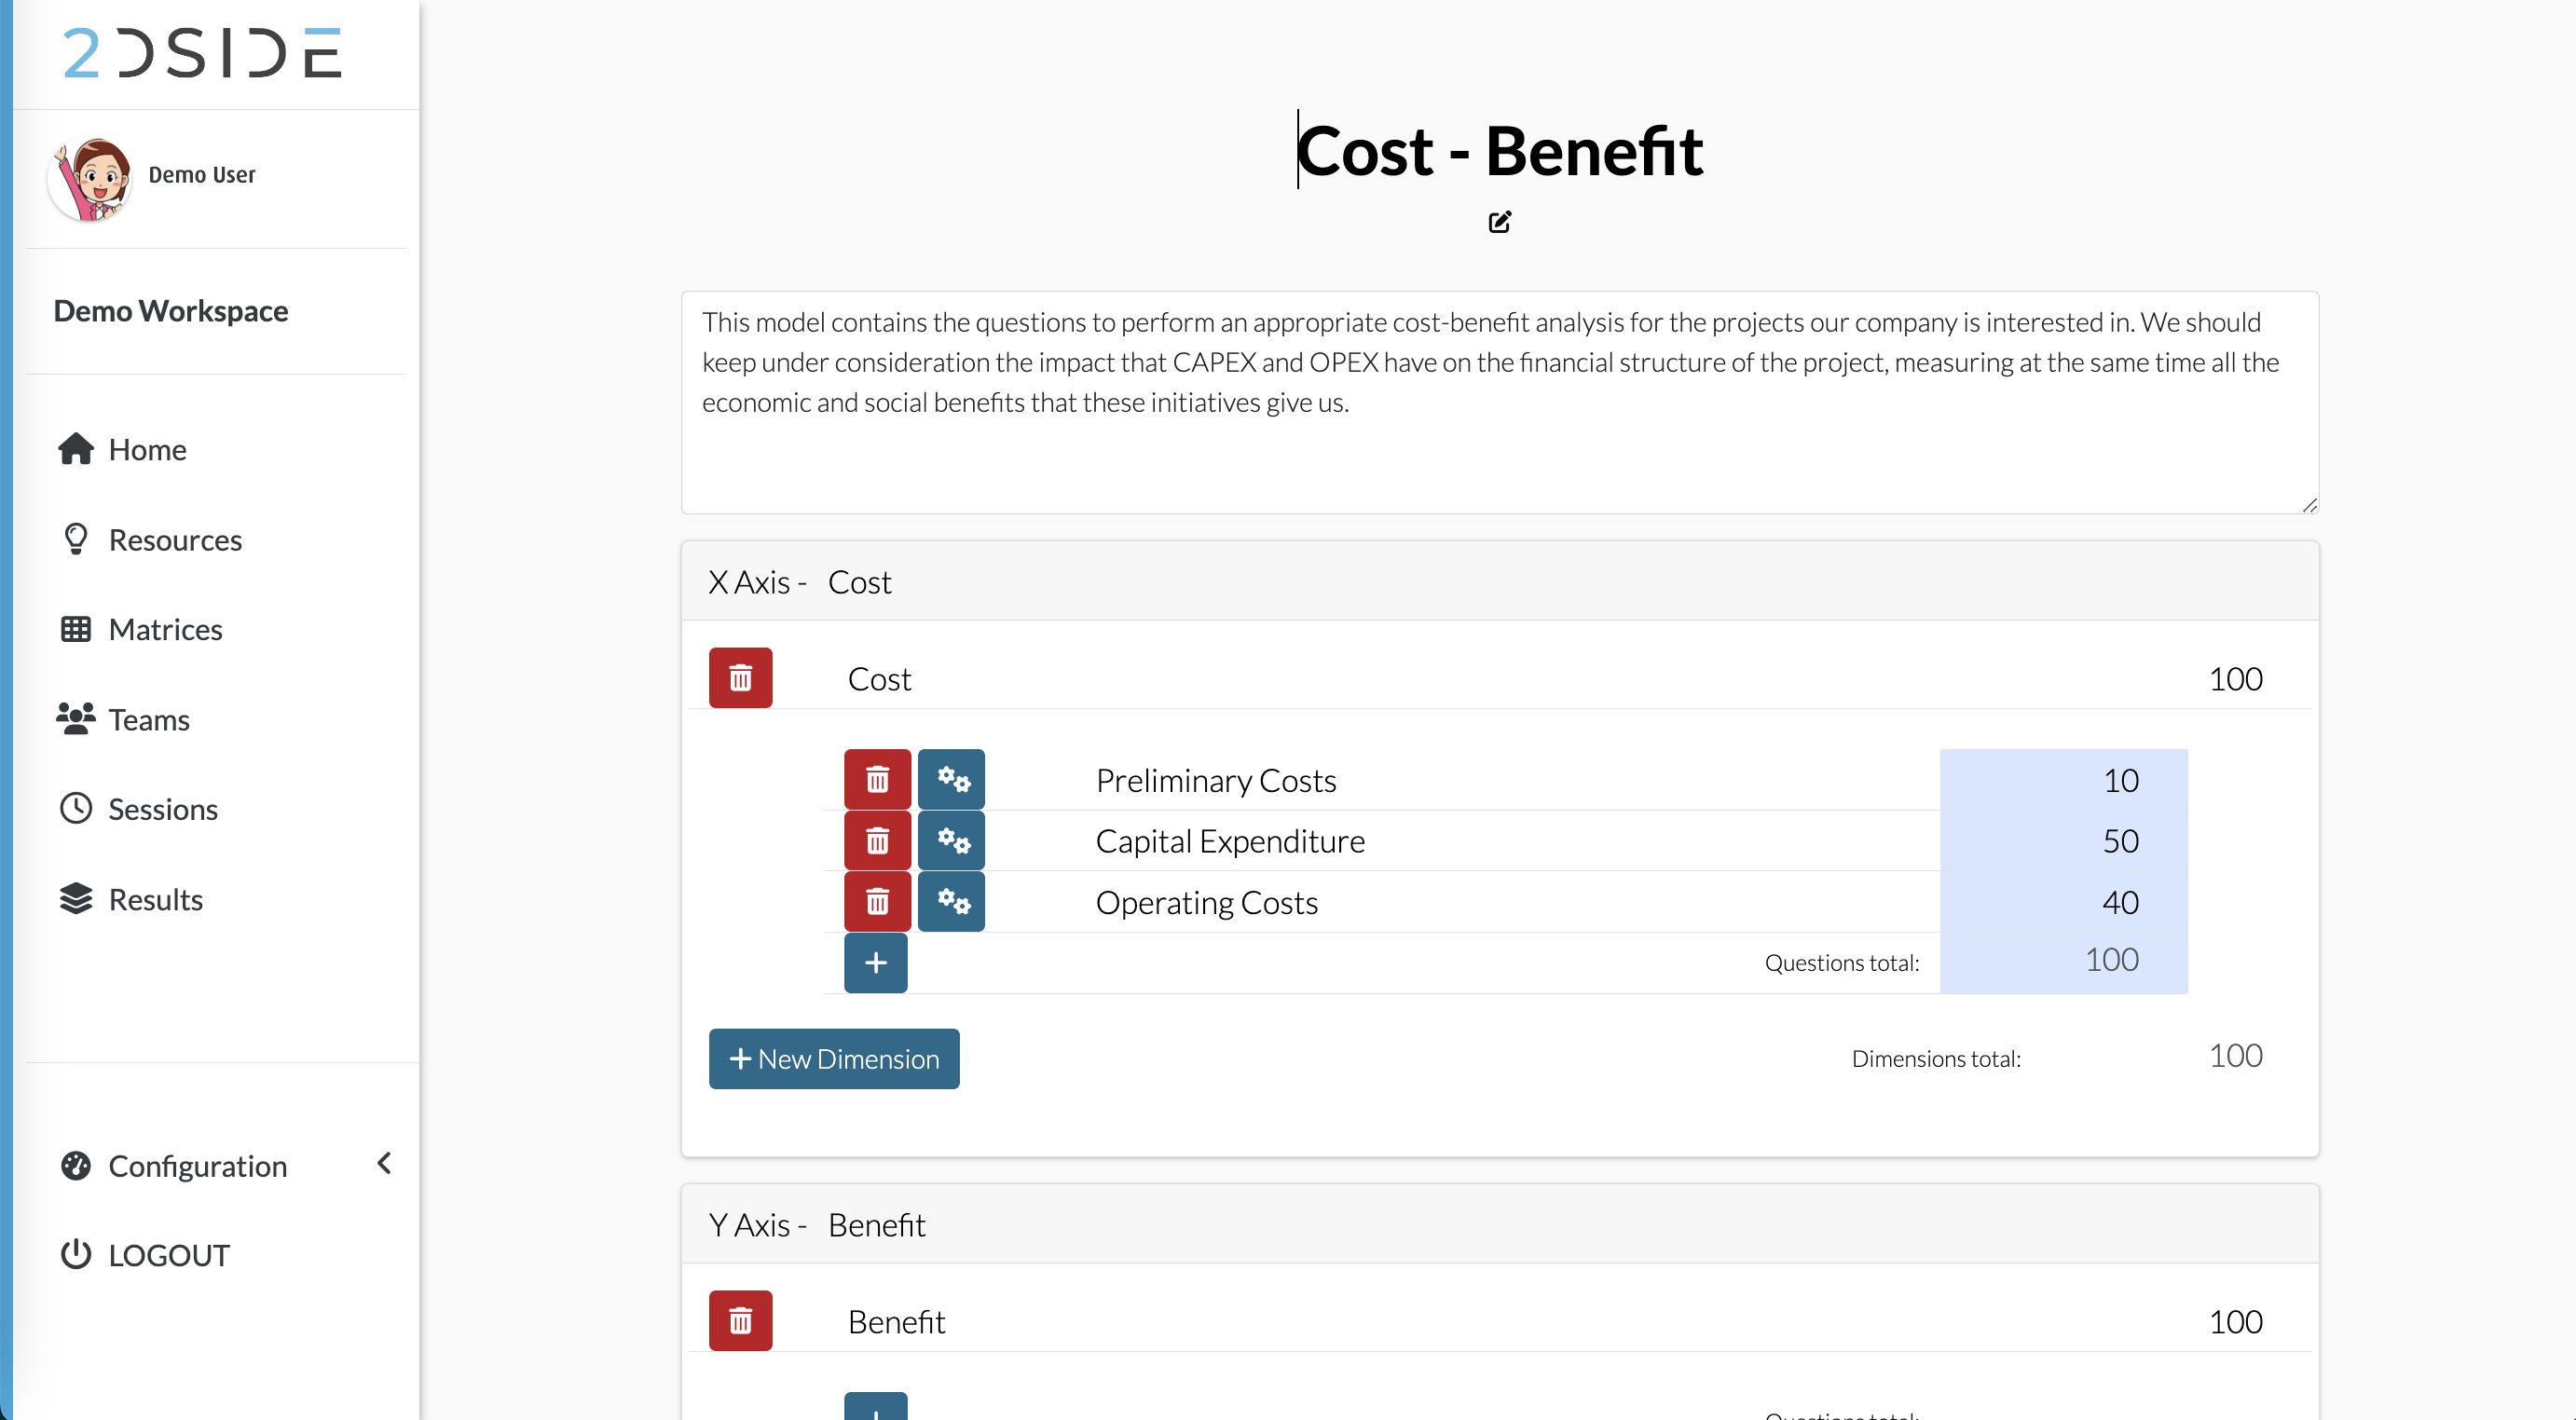Viewport: 2576px width, 1420px height.
Task: Expand the Configuration chevron arrow
Action: pyautogui.click(x=384, y=1163)
